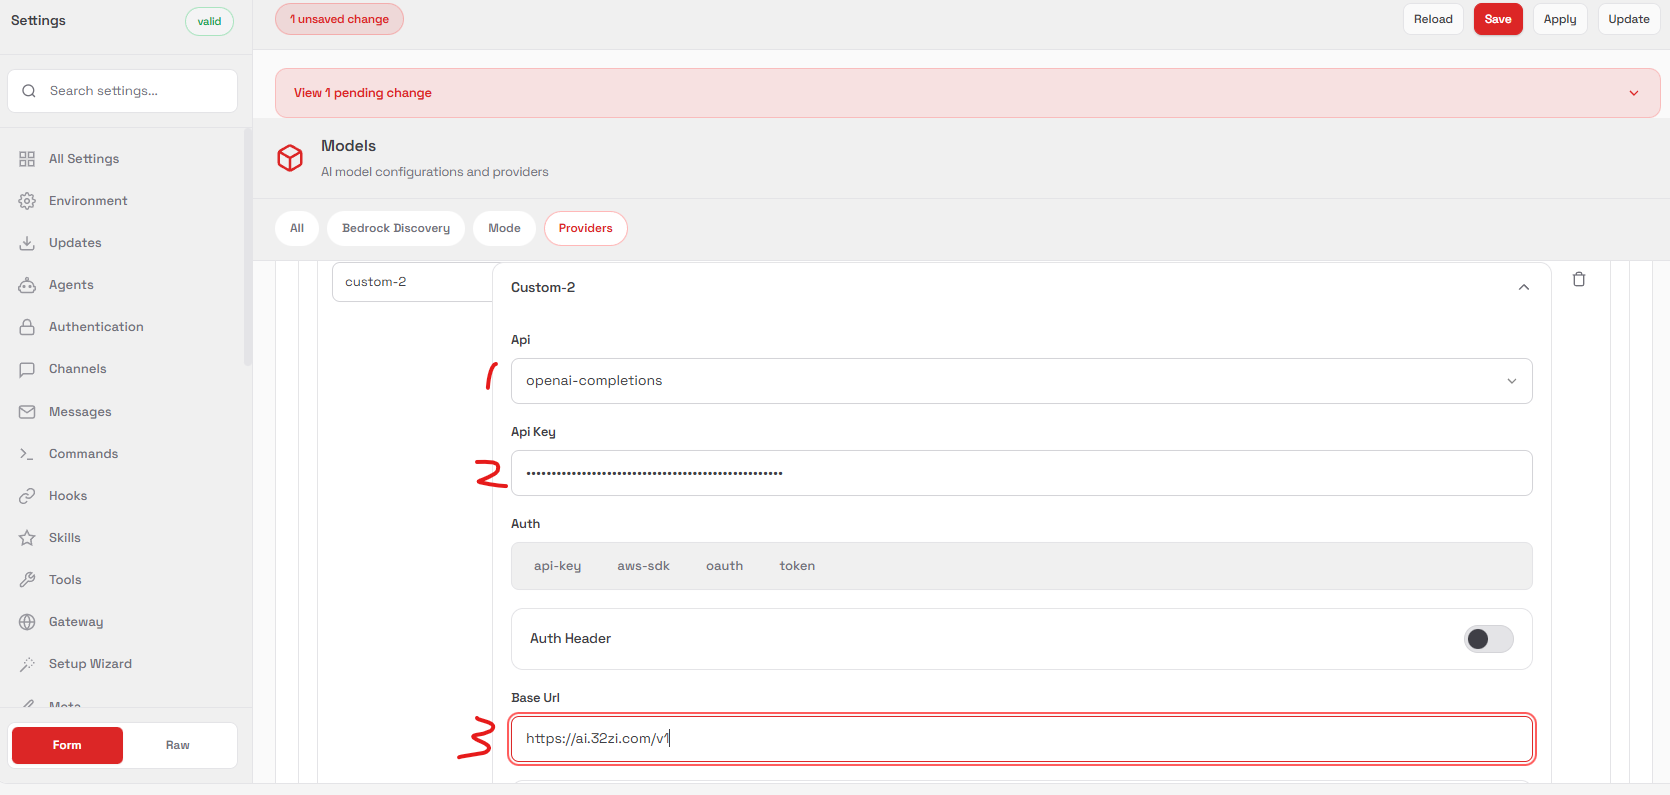Click the Base Url input field
1670x795 pixels.
(1021, 739)
